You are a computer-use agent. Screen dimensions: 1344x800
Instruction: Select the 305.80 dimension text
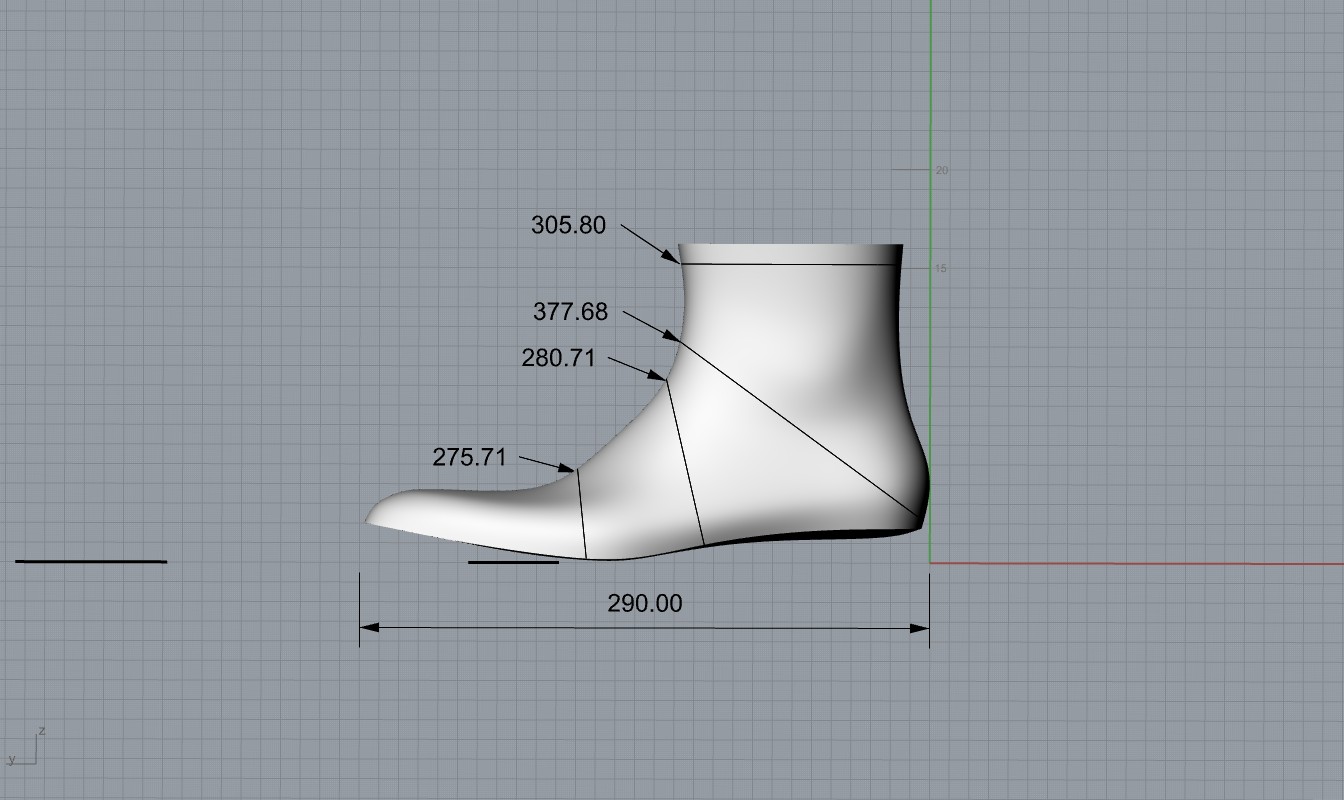568,225
